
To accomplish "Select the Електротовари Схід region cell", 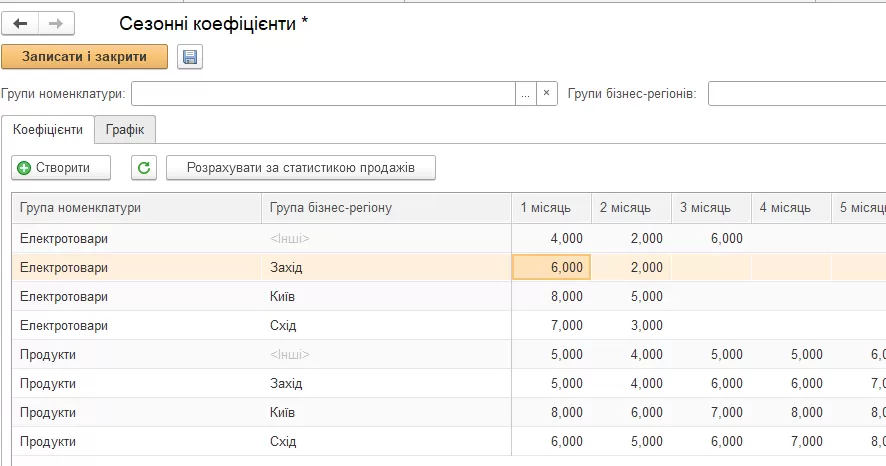I will (x=386, y=325).
